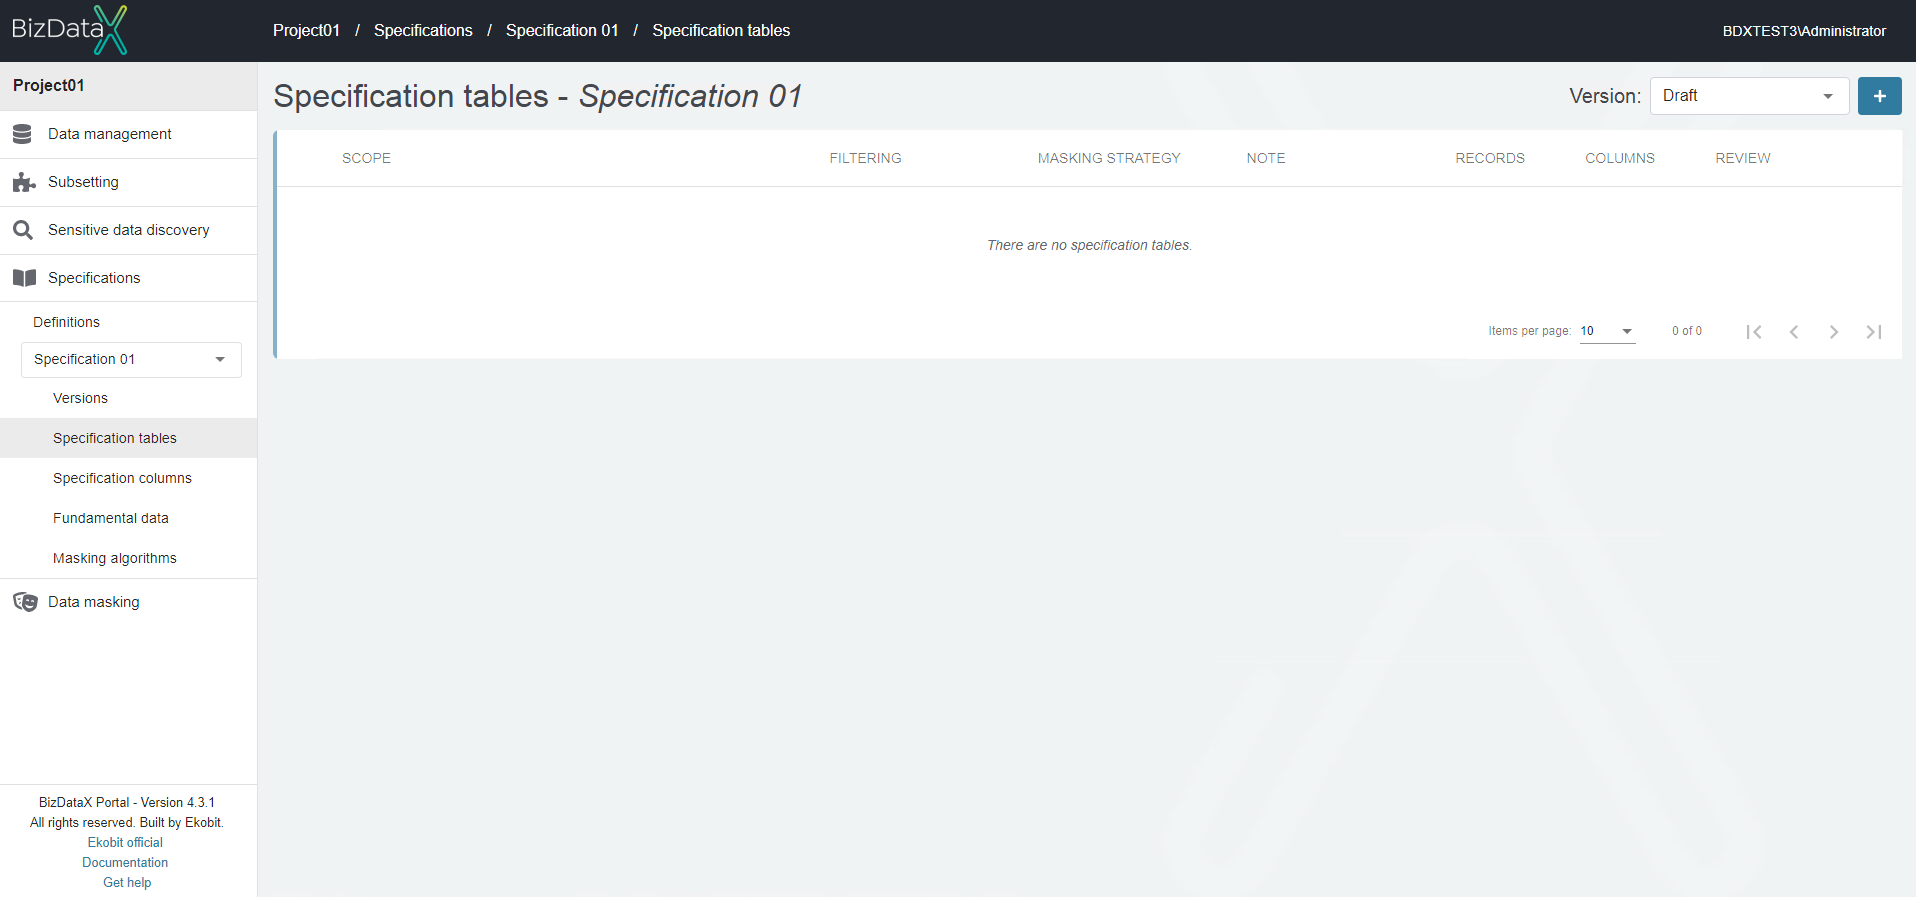Open the Get help link
Viewport: 1916px width, 897px height.
click(127, 883)
